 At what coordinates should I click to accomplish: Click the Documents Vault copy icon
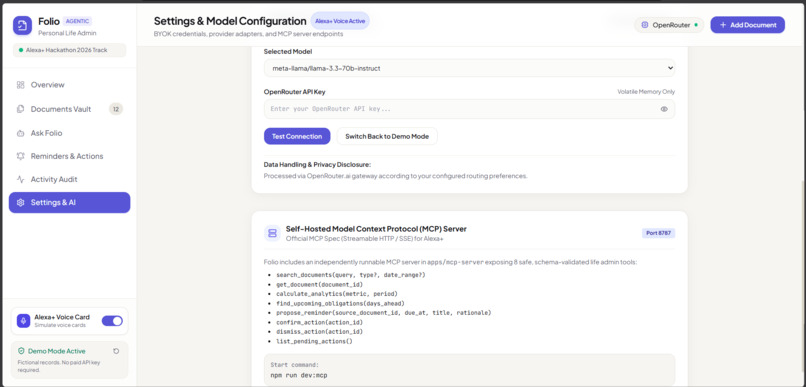[x=21, y=109]
